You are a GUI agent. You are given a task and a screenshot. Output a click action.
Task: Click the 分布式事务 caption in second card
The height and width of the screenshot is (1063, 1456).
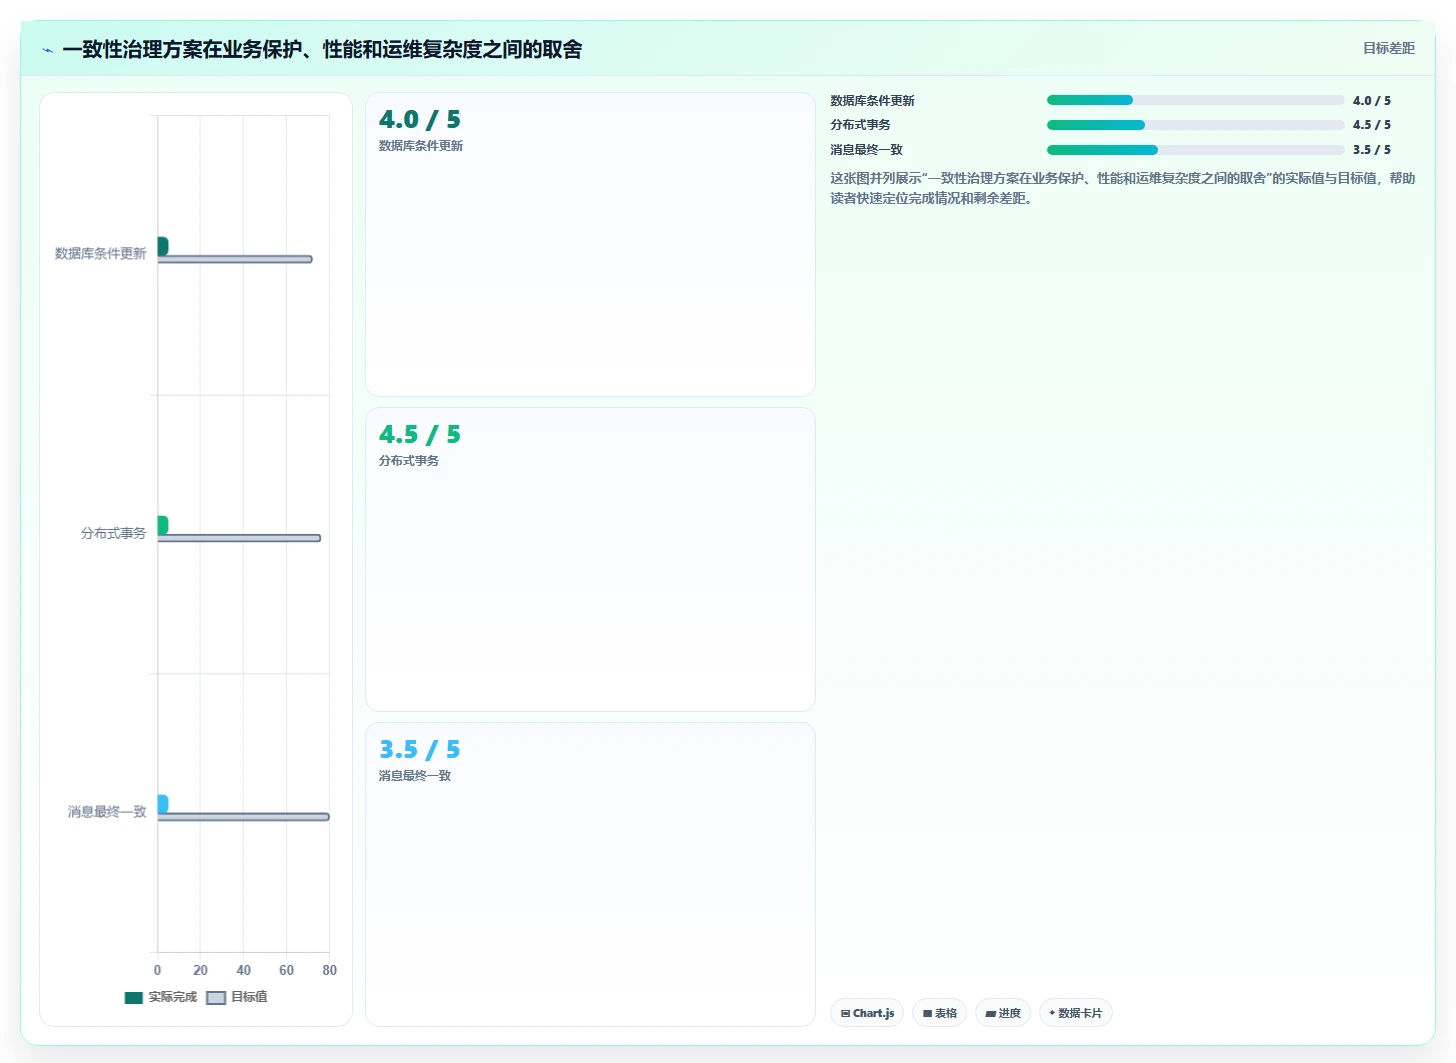point(409,461)
